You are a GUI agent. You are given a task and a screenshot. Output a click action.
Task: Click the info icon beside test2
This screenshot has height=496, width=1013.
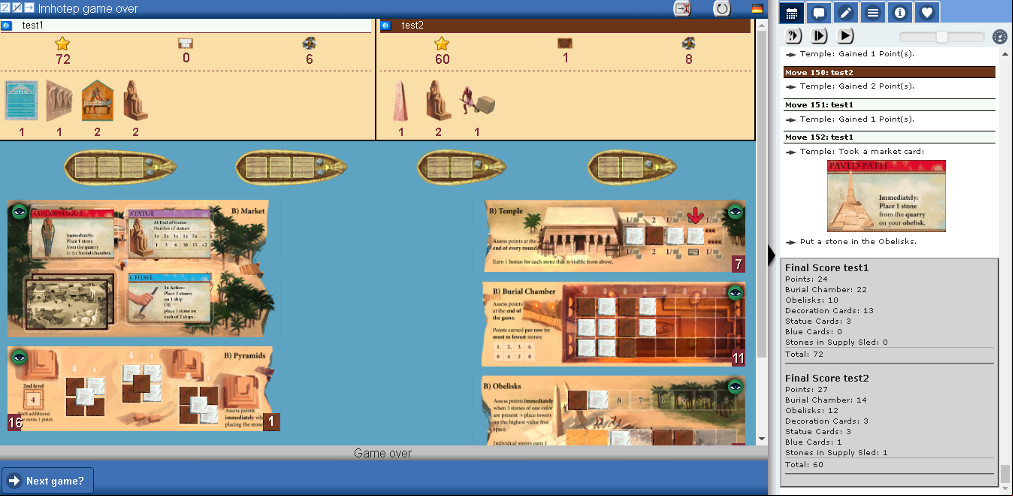pyautogui.click(x=386, y=26)
